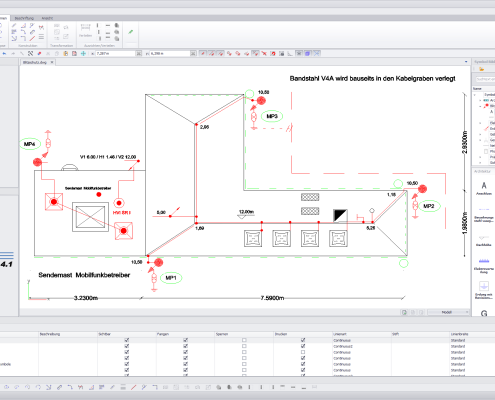Click the red line icon in bottom toolbar
This screenshot has height=400, width=495.
133,387
